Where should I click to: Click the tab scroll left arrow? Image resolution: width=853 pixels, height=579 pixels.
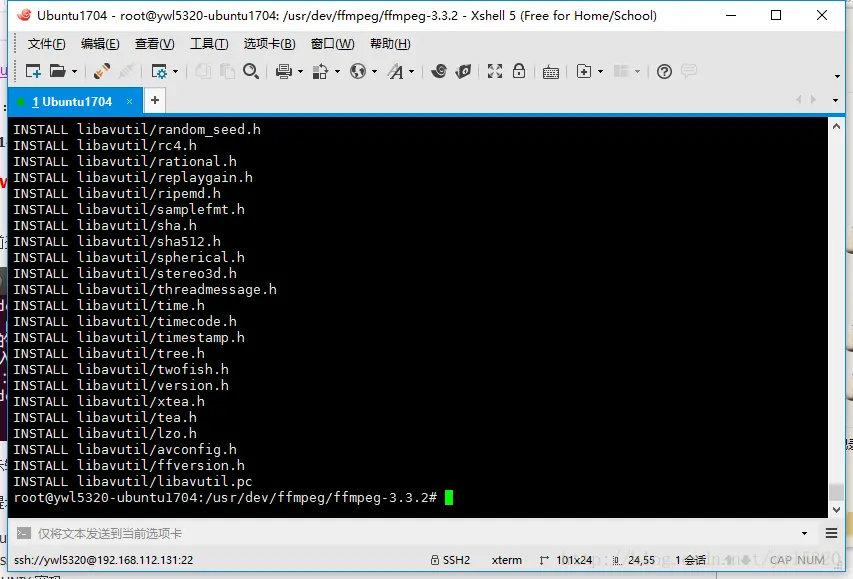(x=799, y=100)
